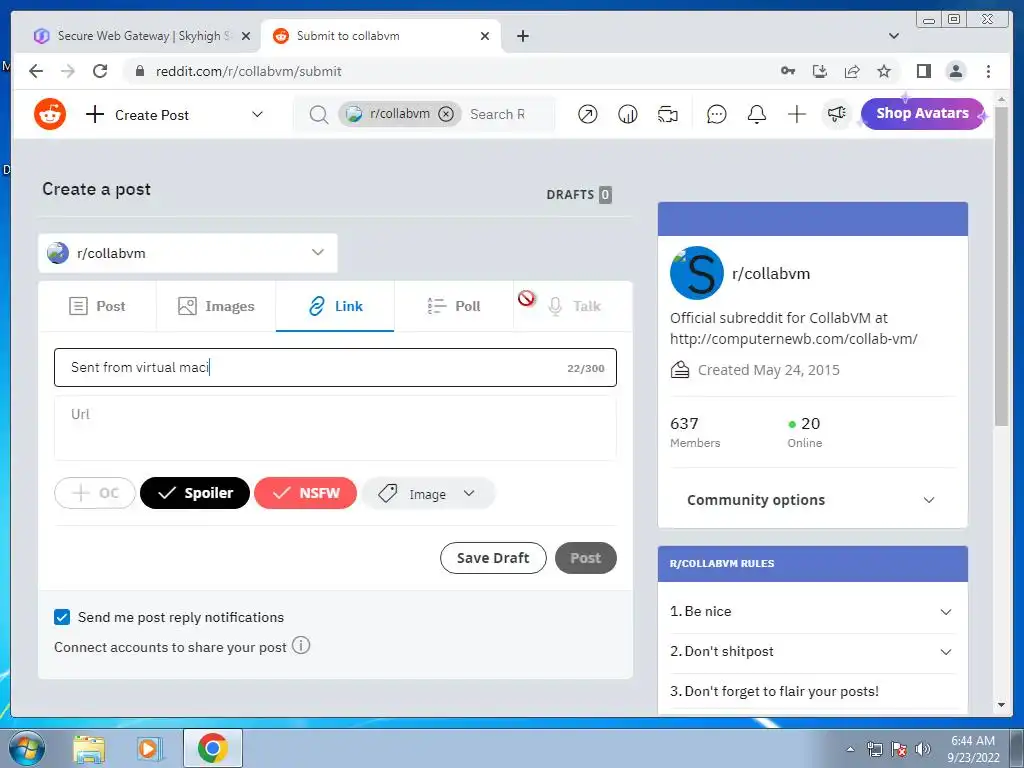Click the megaphone advertise icon

[837, 114]
